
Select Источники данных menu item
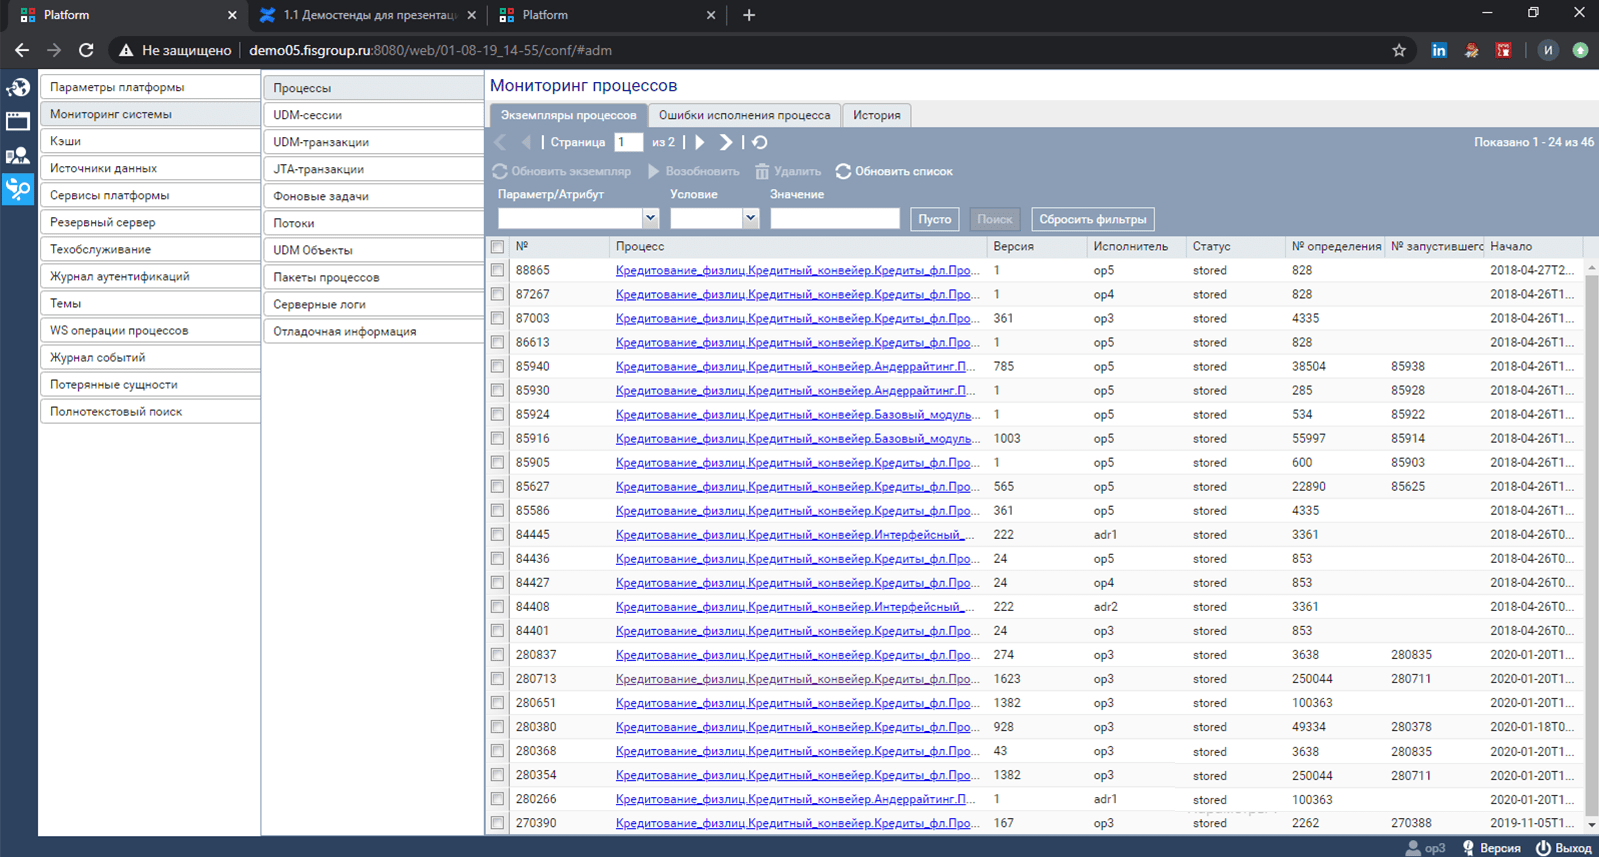click(x=150, y=168)
